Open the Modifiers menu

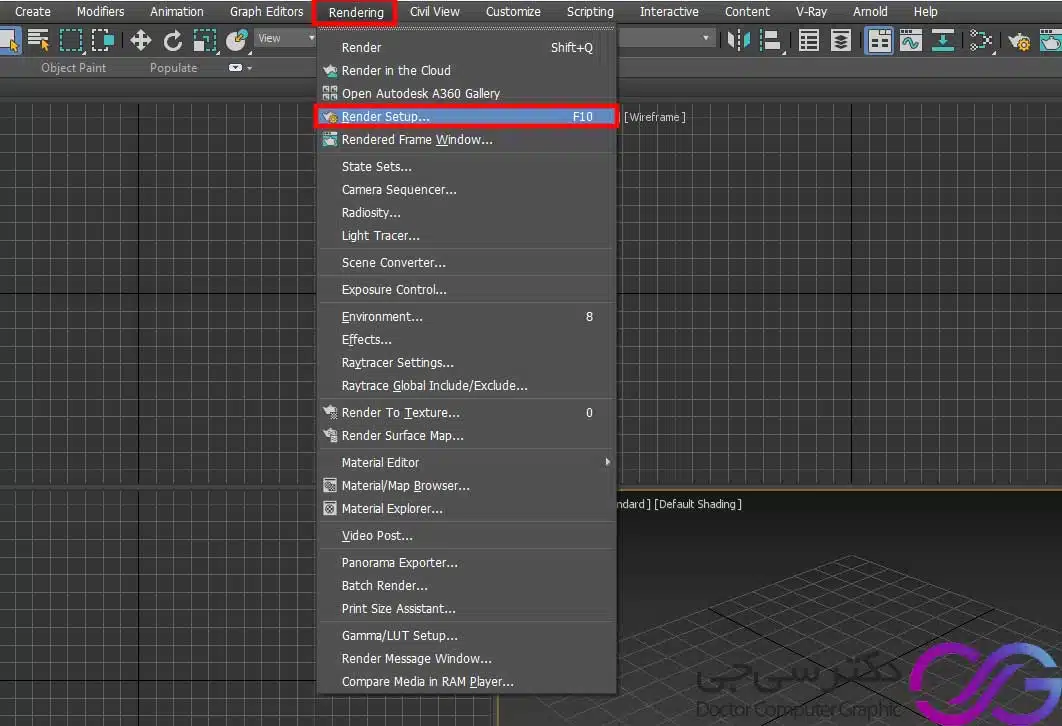pos(100,12)
